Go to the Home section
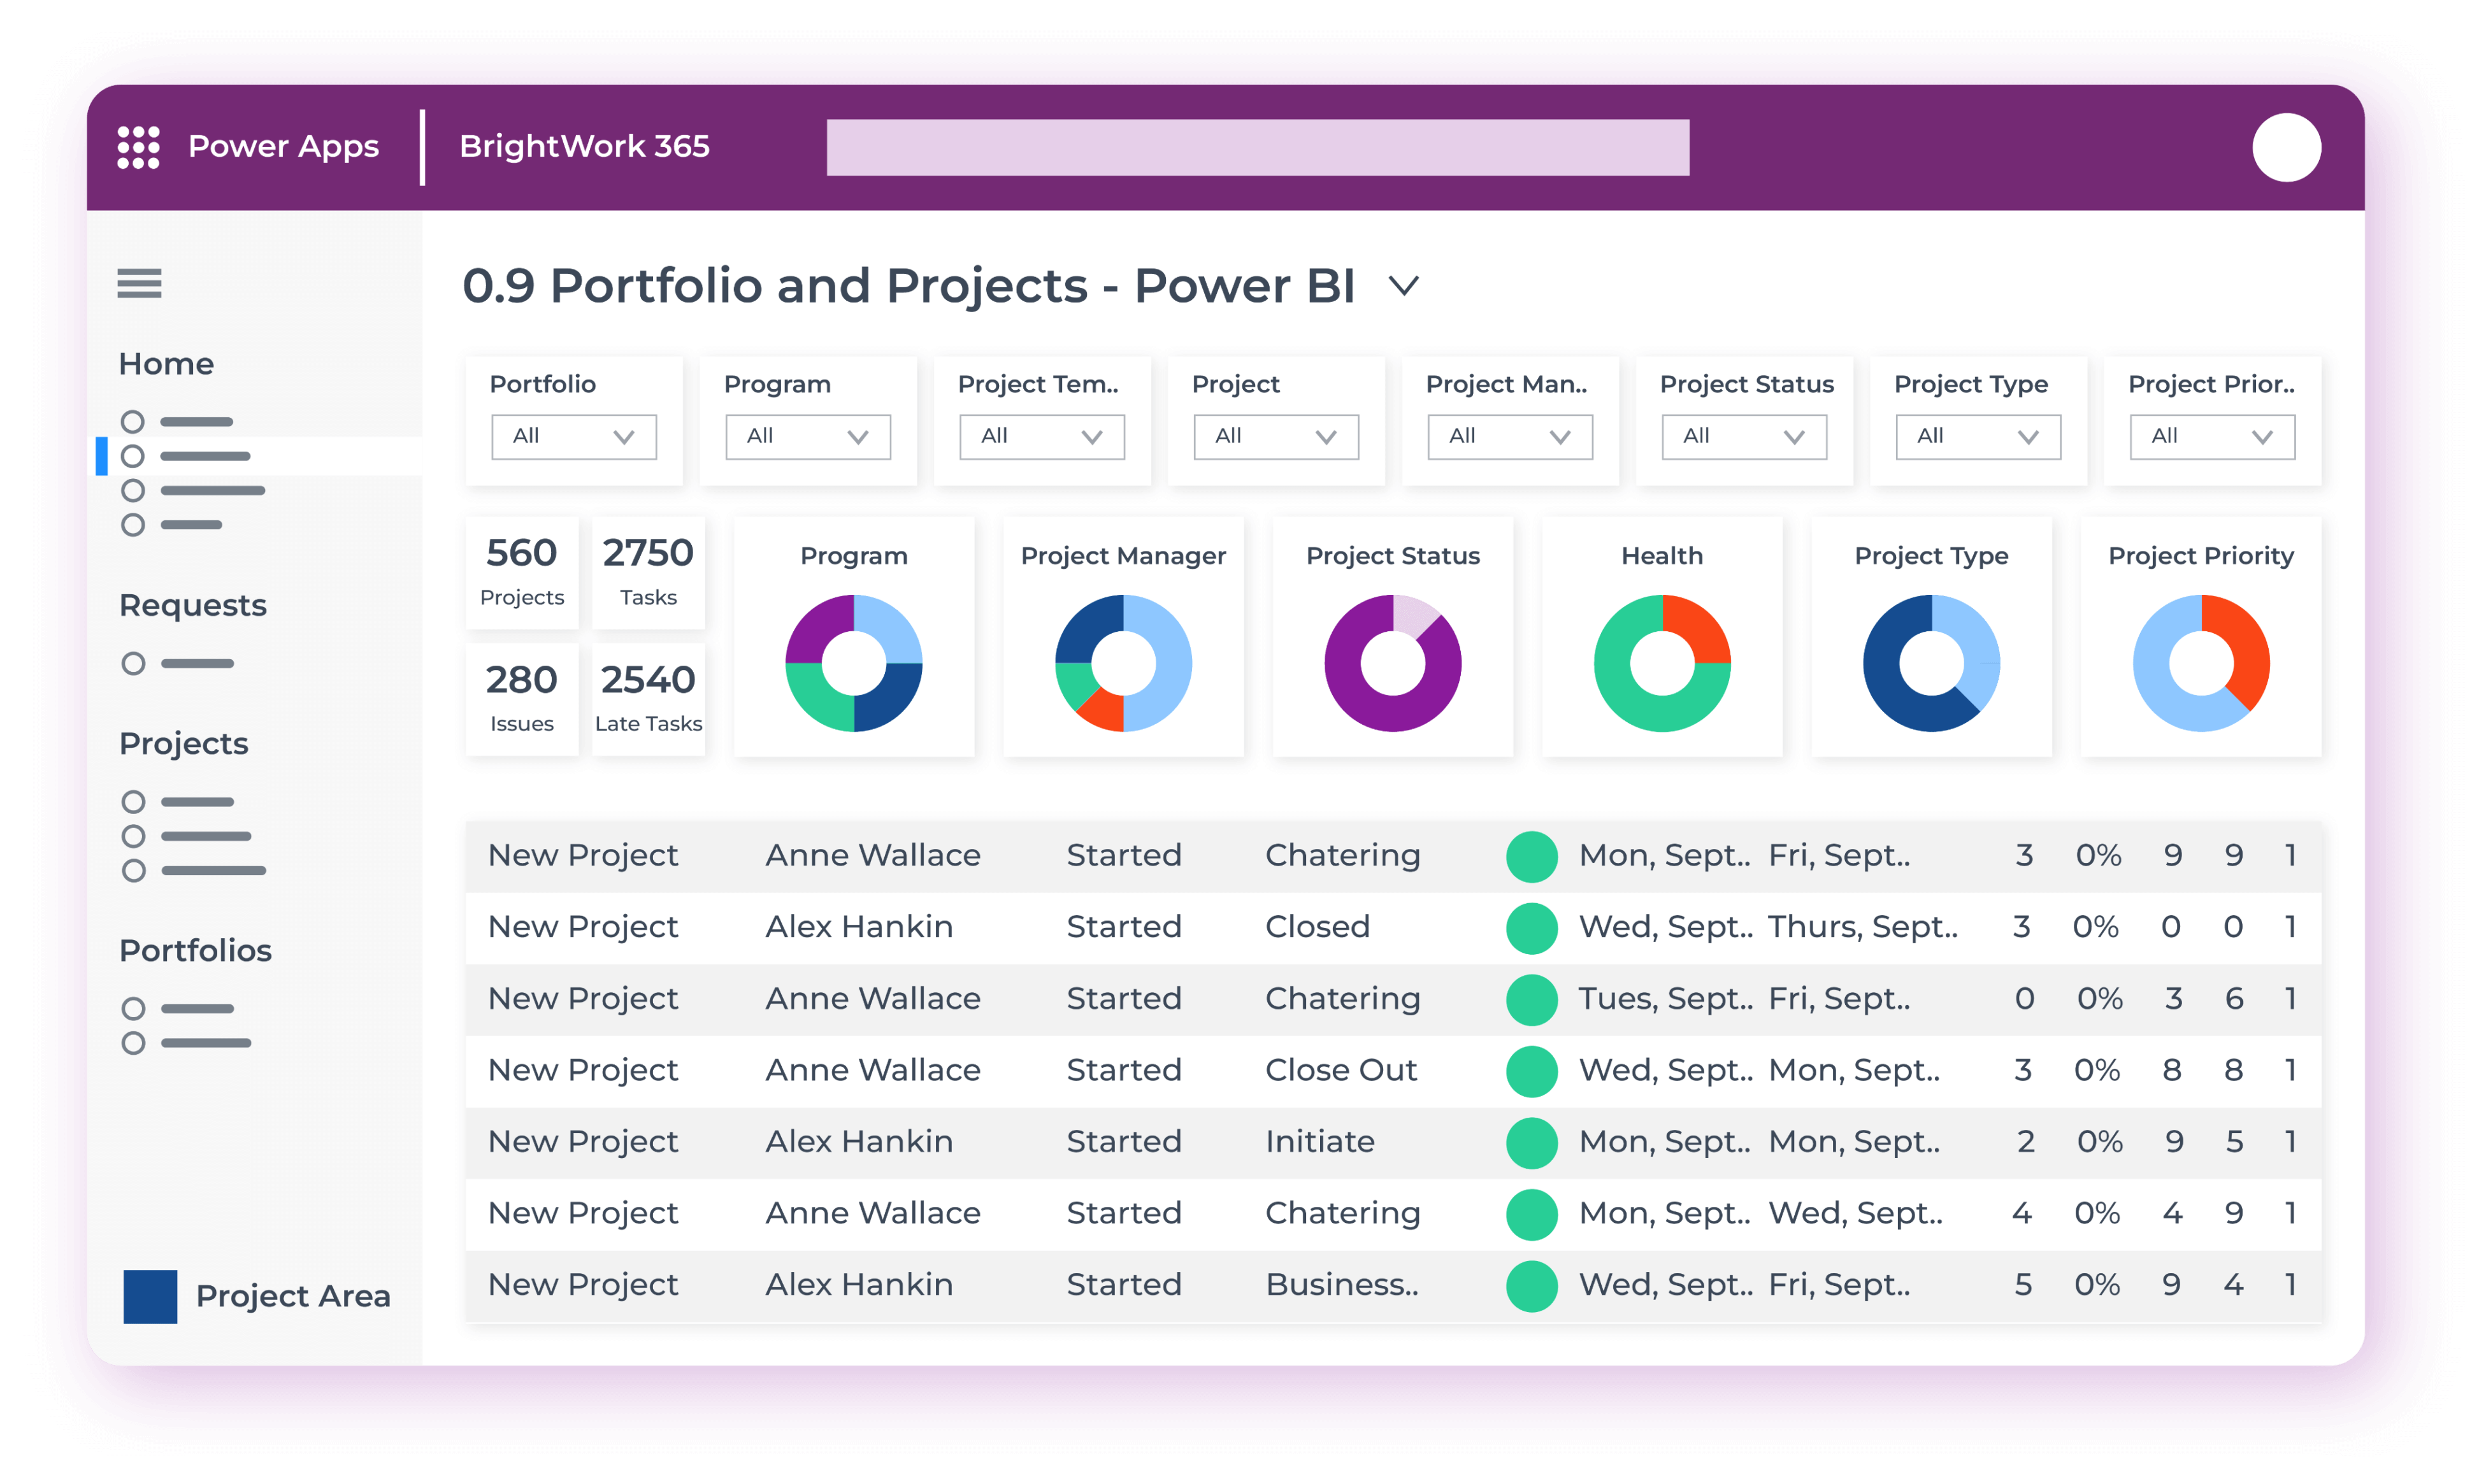Viewport: 2486px width, 1484px height. point(166,364)
